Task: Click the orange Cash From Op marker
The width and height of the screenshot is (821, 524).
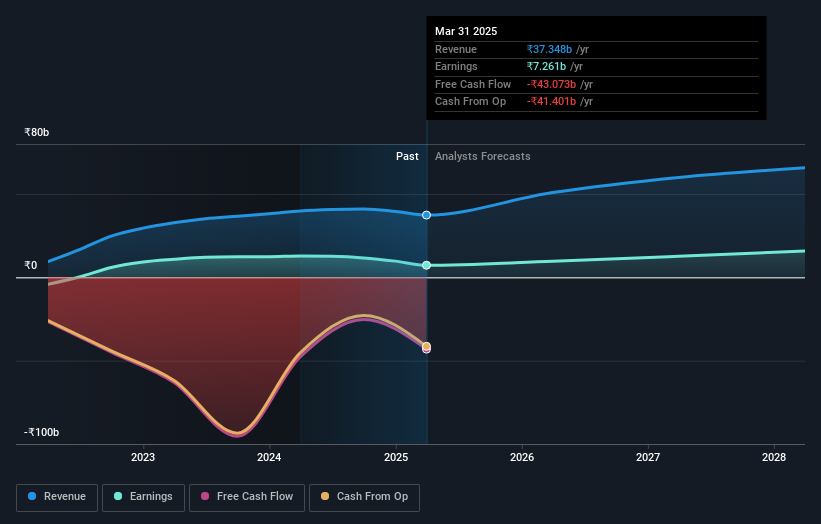Action: (427, 346)
